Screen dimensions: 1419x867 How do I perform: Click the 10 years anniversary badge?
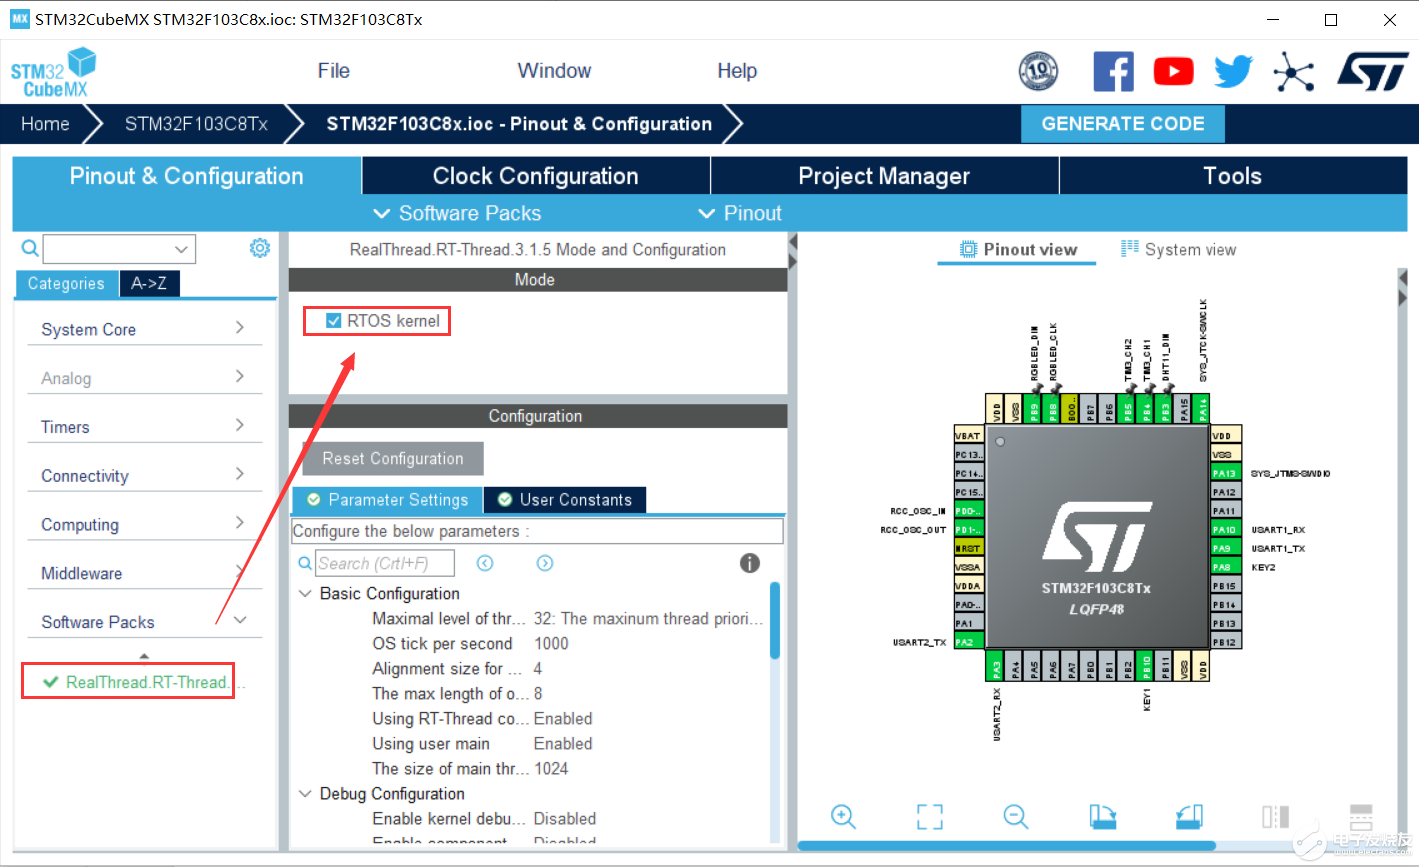[x=1038, y=71]
